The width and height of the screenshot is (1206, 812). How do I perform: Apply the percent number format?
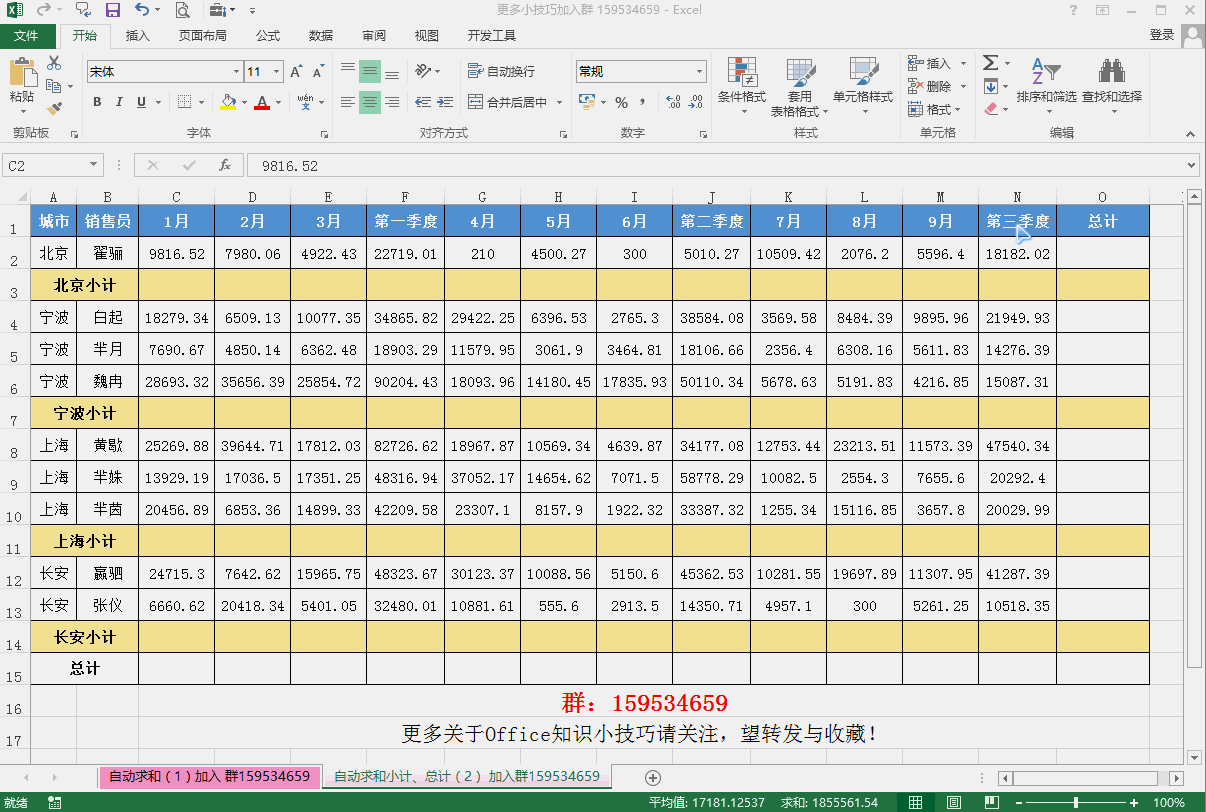point(622,101)
